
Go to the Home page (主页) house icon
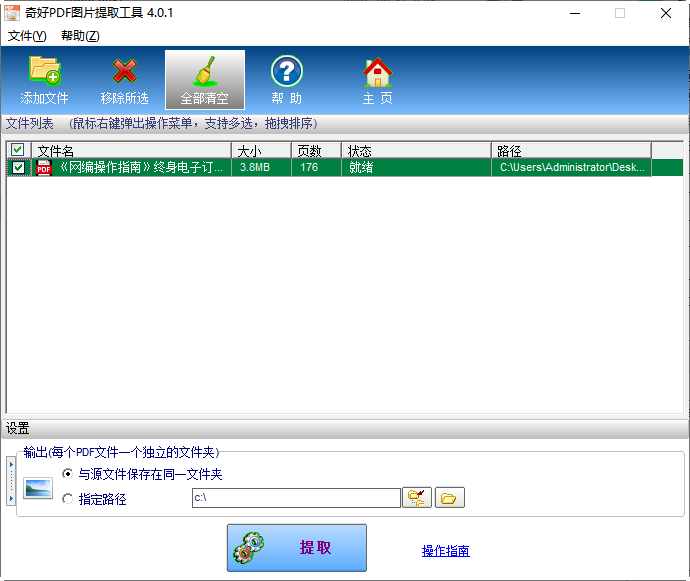click(377, 79)
